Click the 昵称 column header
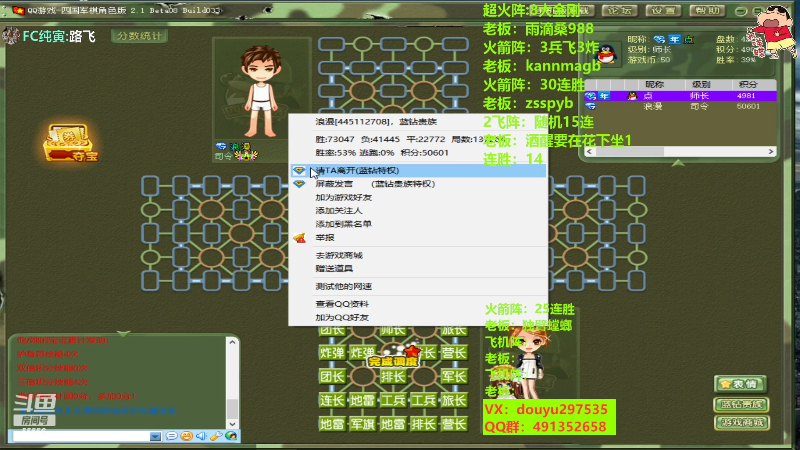The image size is (800, 450). click(x=655, y=85)
